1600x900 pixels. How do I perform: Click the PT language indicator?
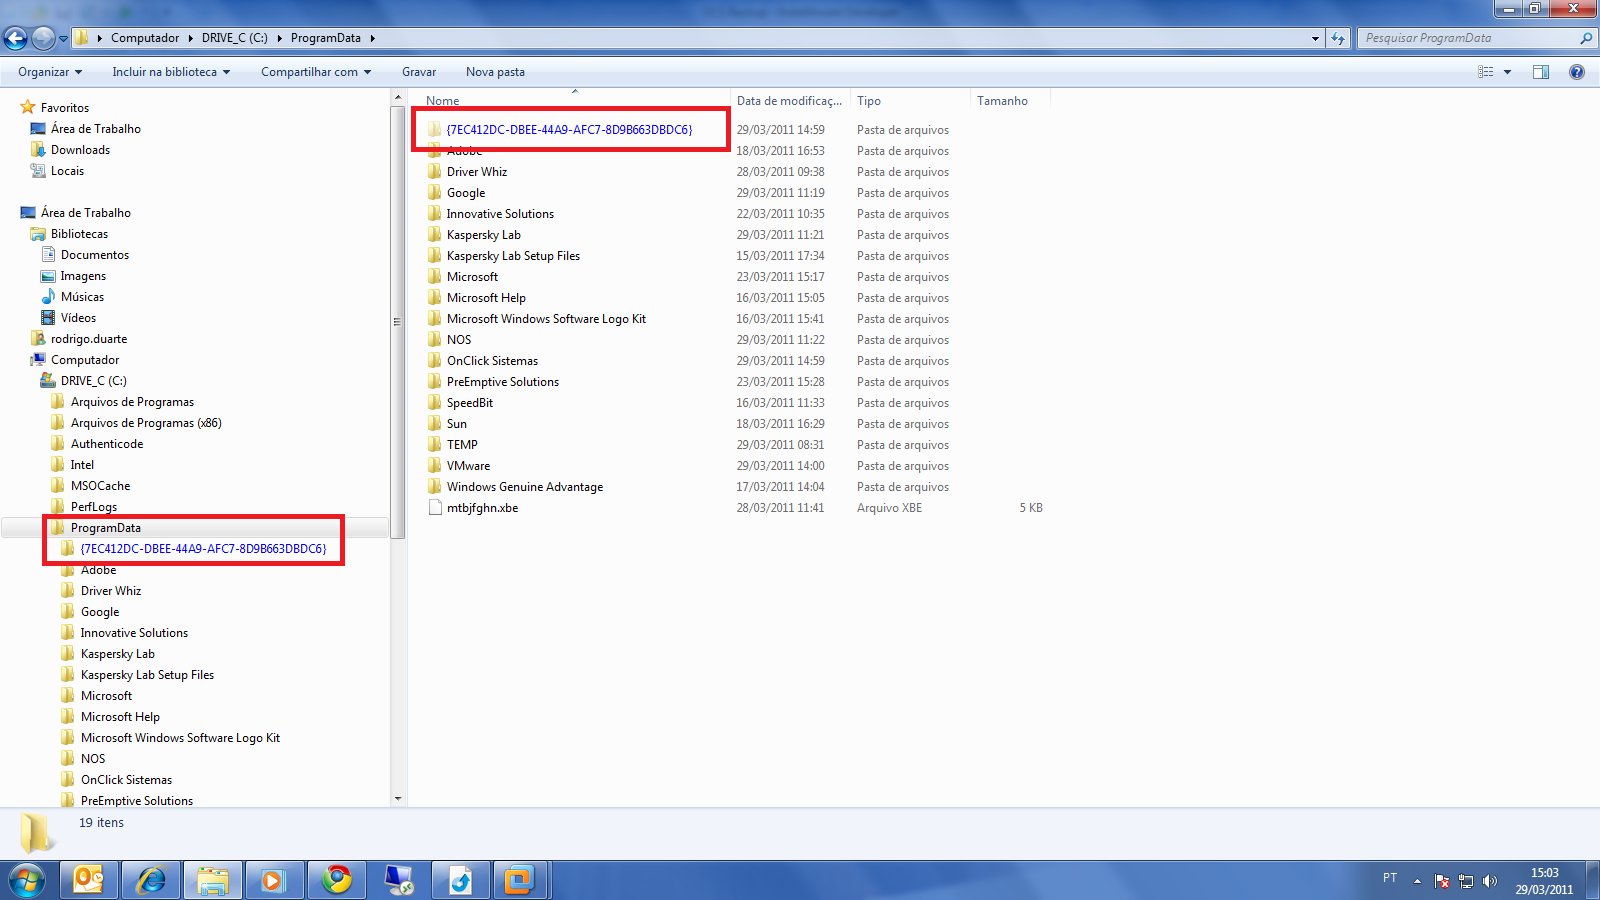[x=1390, y=878]
